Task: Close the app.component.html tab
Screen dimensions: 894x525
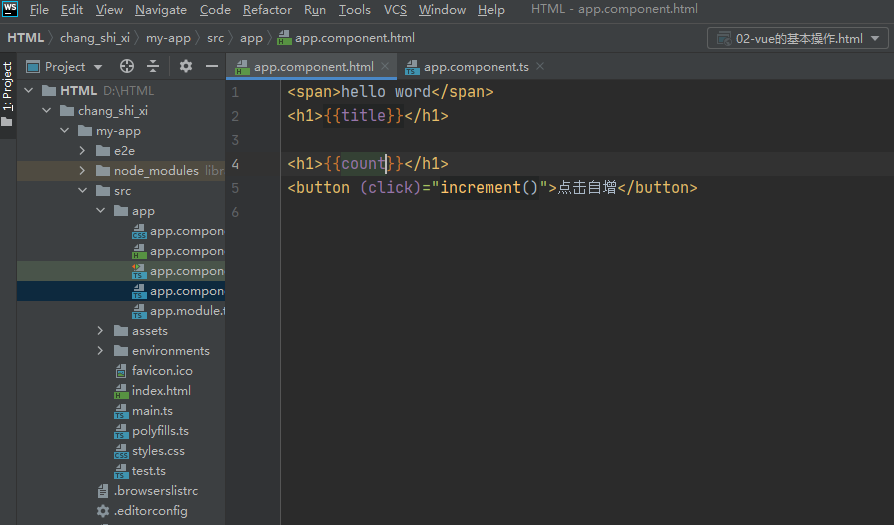Action: click(x=385, y=67)
